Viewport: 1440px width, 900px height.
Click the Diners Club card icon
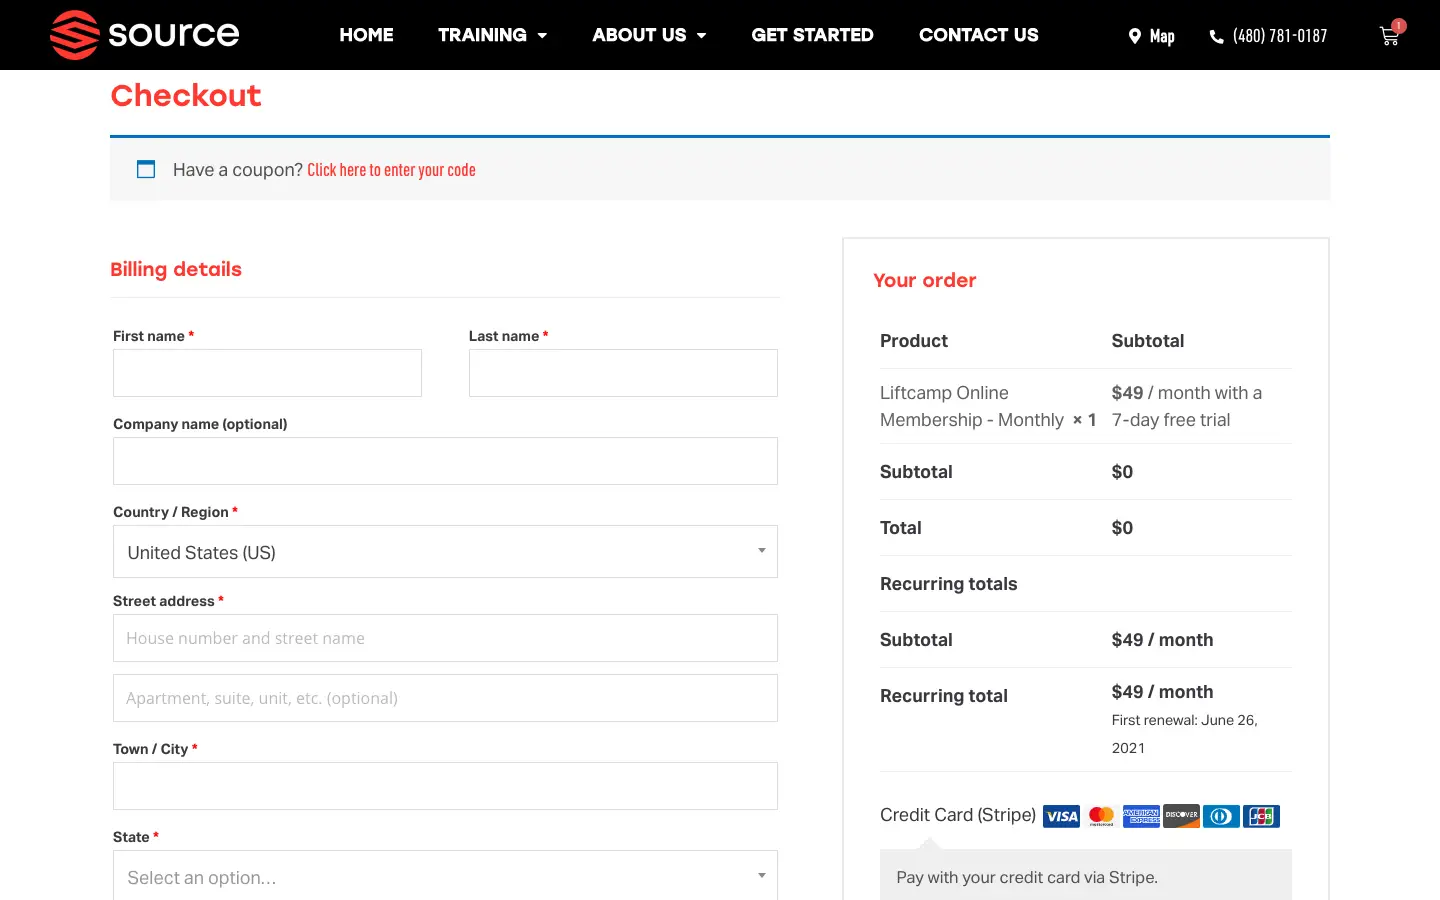click(x=1221, y=816)
